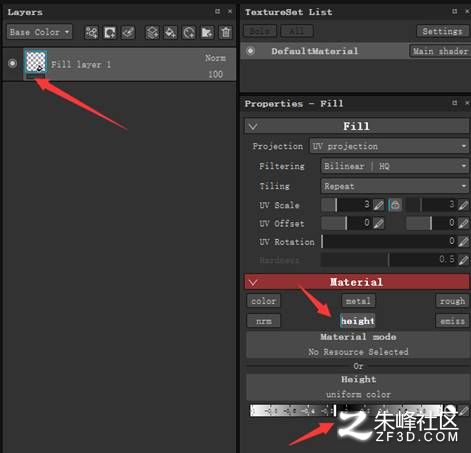471x453 pixels.
Task: Open the Base Color channel dropdown
Action: click(39, 32)
